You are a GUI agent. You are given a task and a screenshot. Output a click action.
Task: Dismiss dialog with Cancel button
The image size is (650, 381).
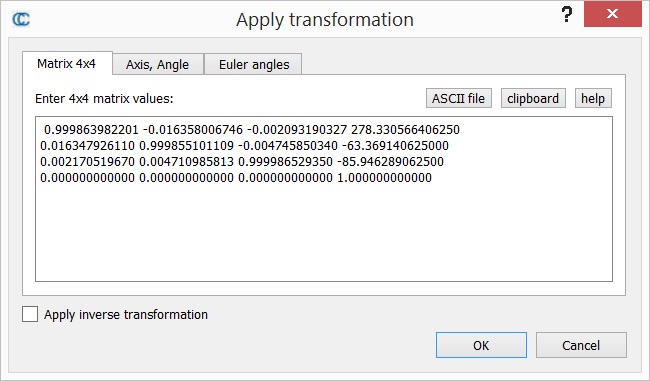(581, 345)
